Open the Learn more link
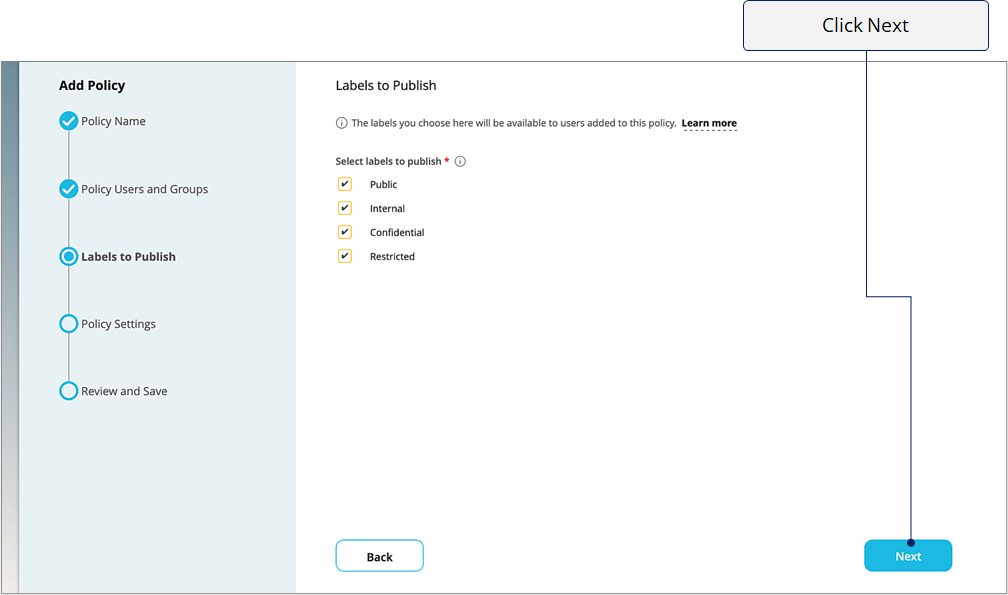This screenshot has width=1008, height=595. pos(709,123)
